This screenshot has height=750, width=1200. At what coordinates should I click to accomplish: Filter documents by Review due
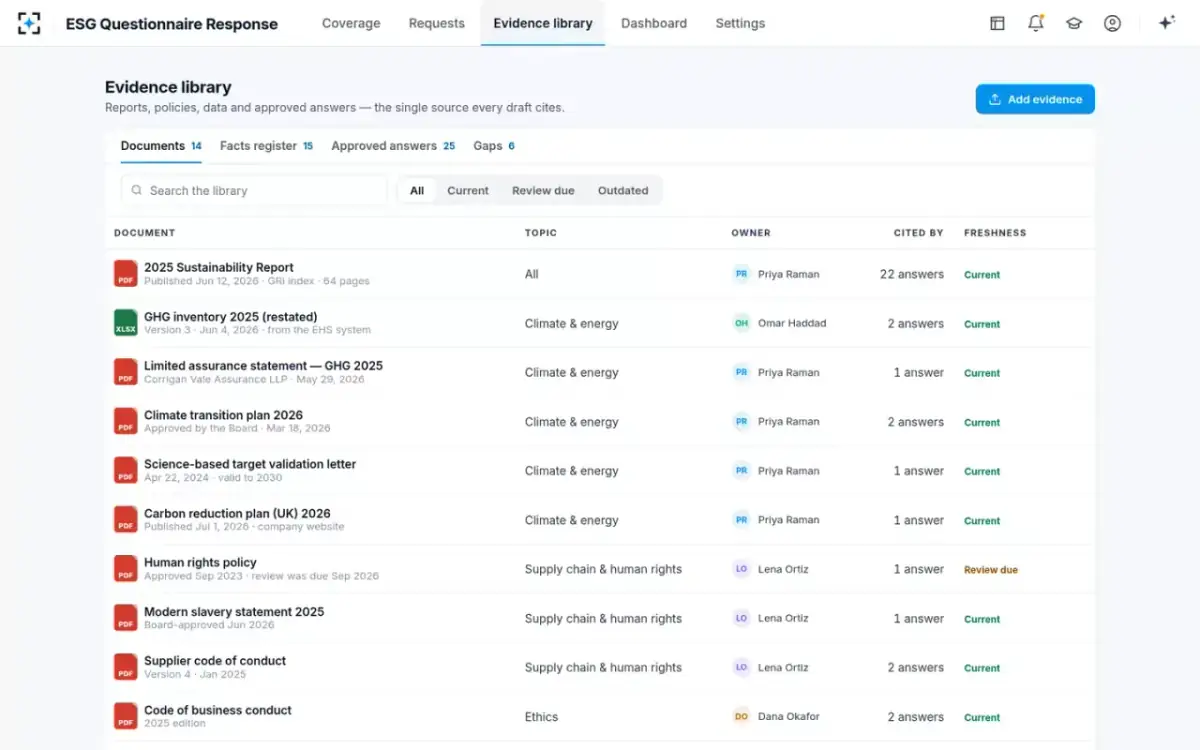pyautogui.click(x=543, y=190)
